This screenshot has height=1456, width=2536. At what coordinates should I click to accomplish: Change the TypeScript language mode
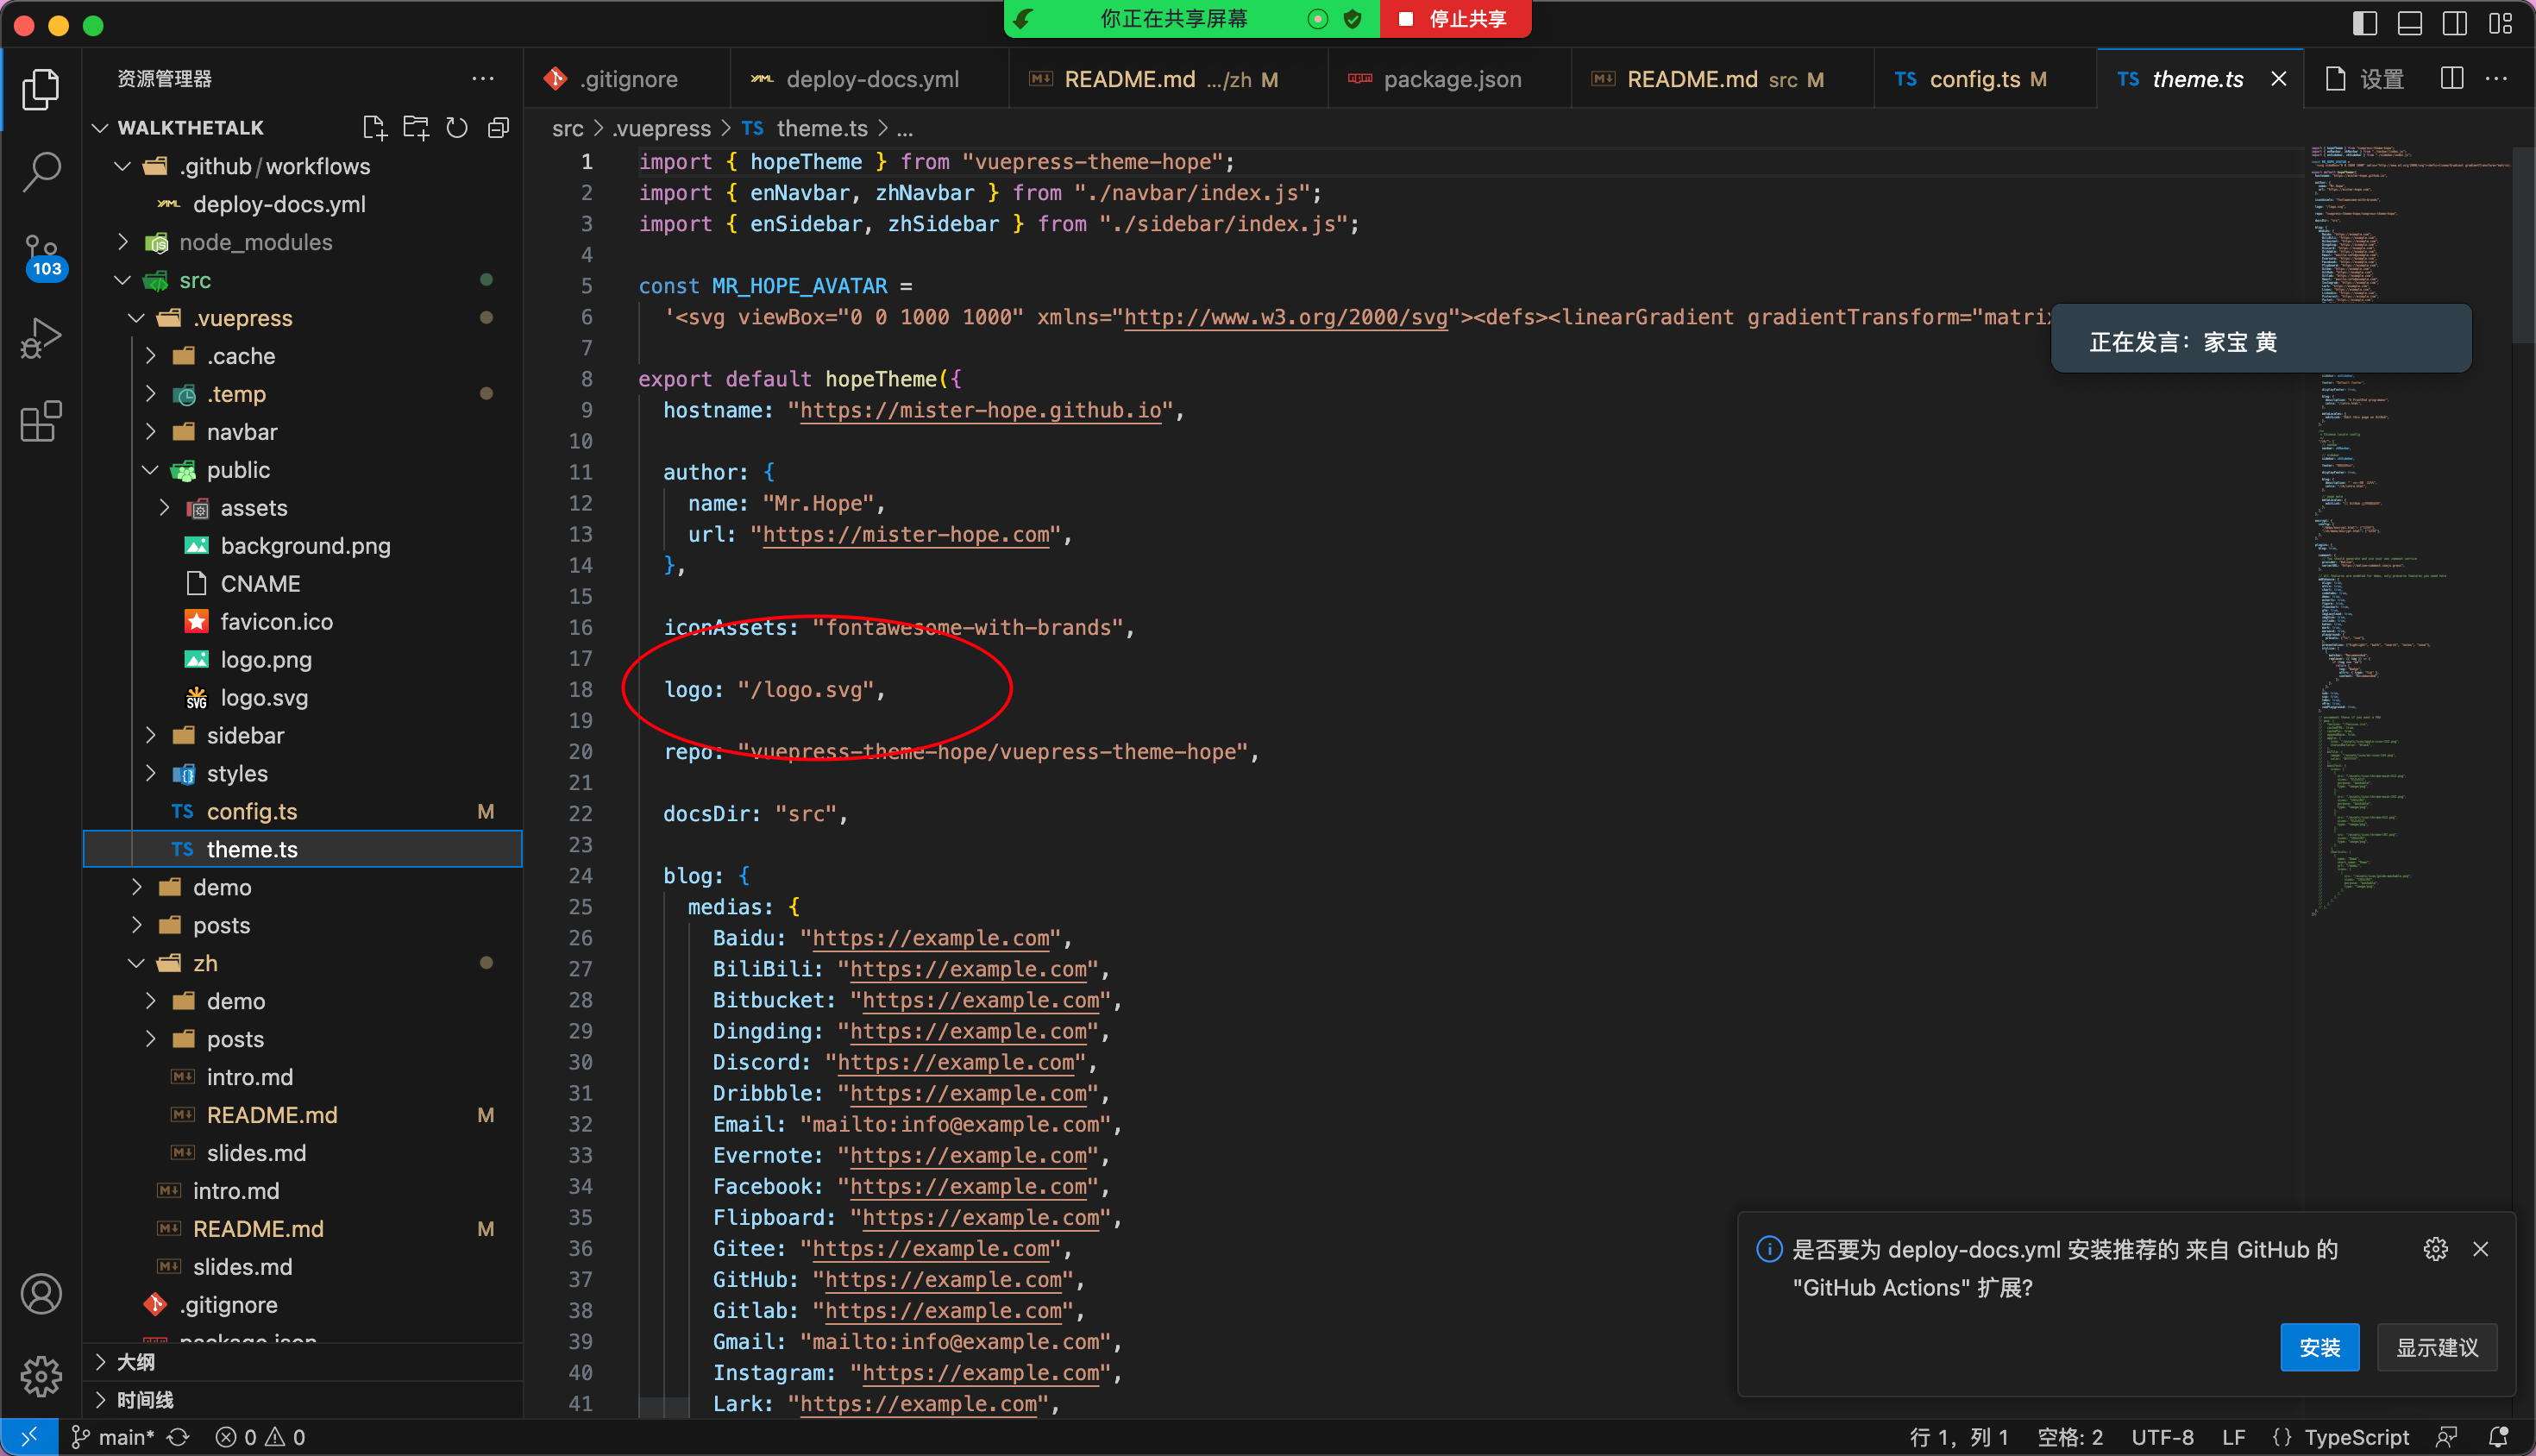click(x=2355, y=1437)
